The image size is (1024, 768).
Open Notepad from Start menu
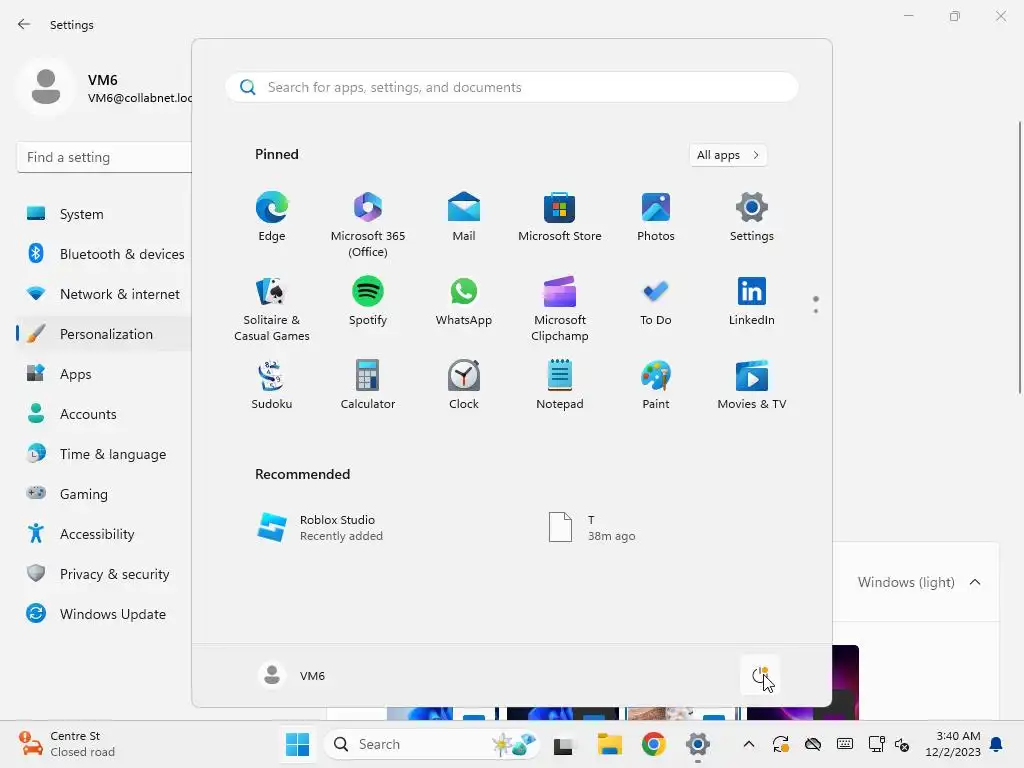pos(560,385)
